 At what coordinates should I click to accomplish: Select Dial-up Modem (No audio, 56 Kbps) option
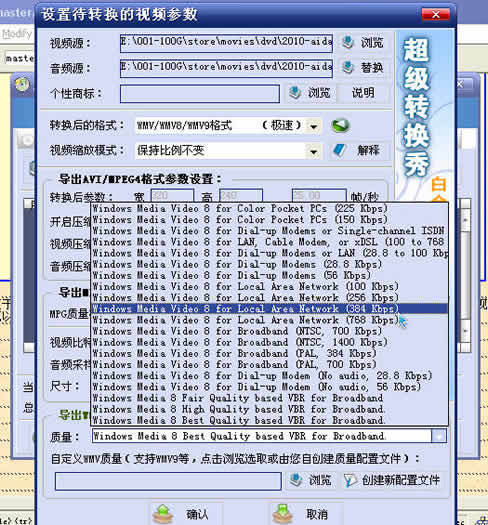[270, 387]
